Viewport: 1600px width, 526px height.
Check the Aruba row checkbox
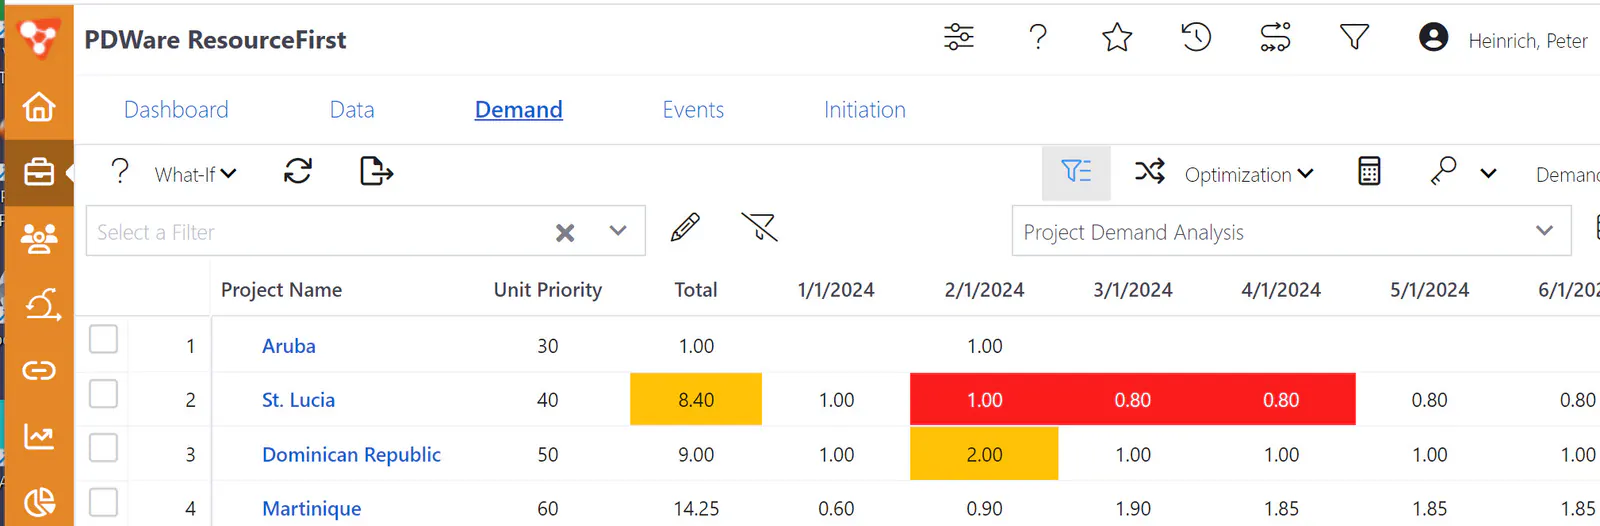pos(103,339)
